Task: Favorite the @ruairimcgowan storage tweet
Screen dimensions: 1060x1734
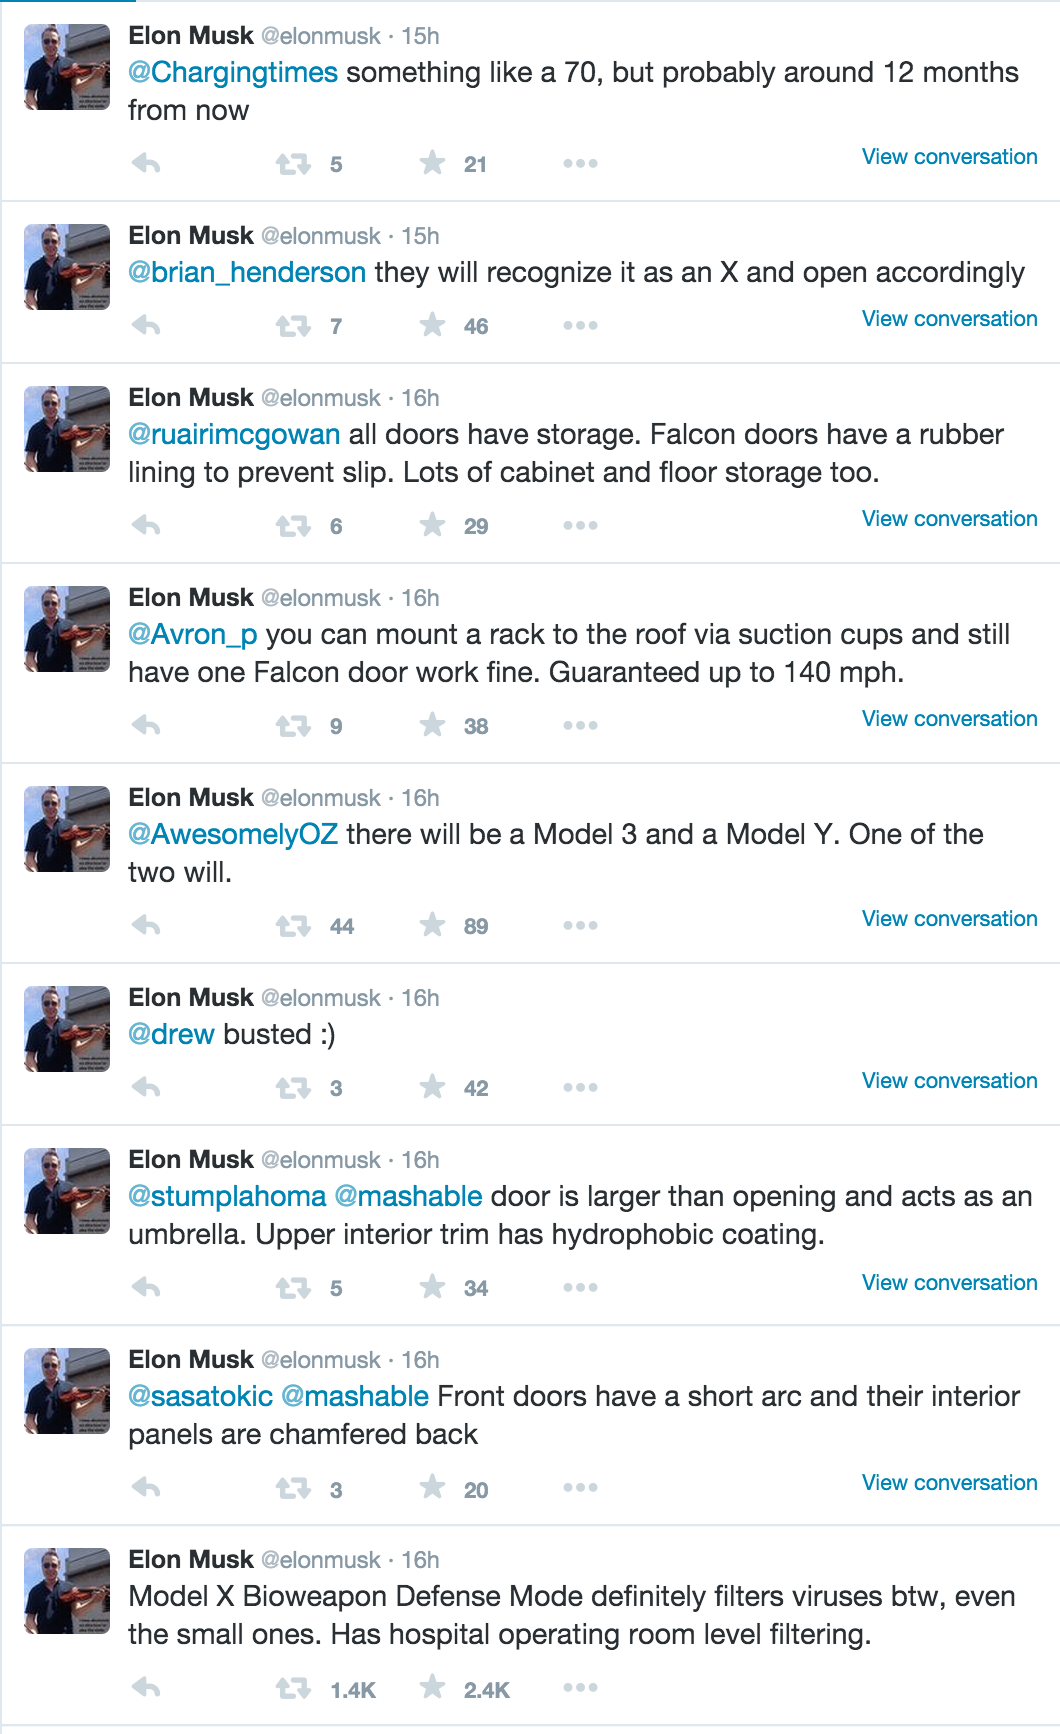Action: [x=432, y=525]
